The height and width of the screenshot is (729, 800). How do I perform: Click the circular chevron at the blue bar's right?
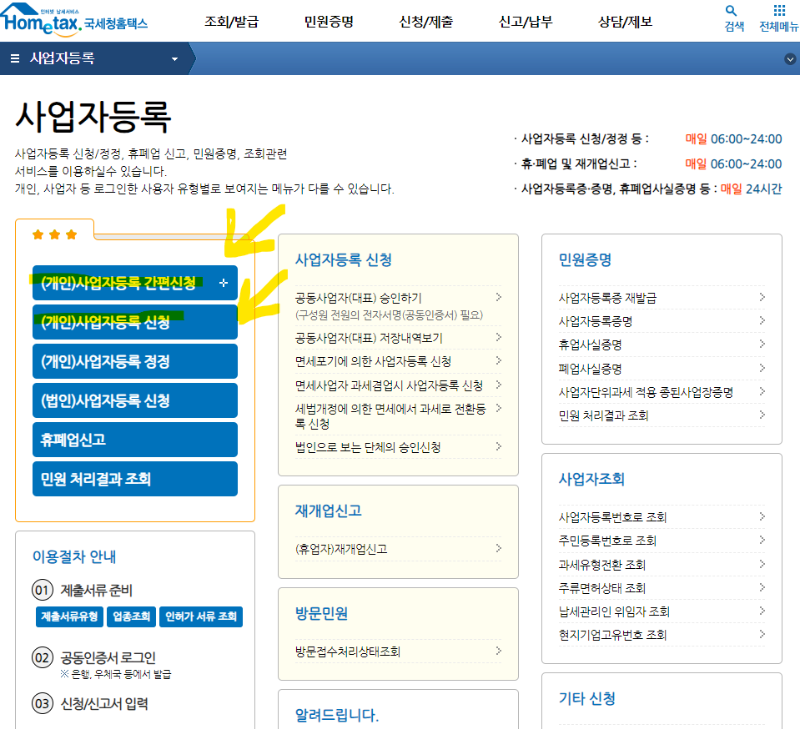pos(789,58)
